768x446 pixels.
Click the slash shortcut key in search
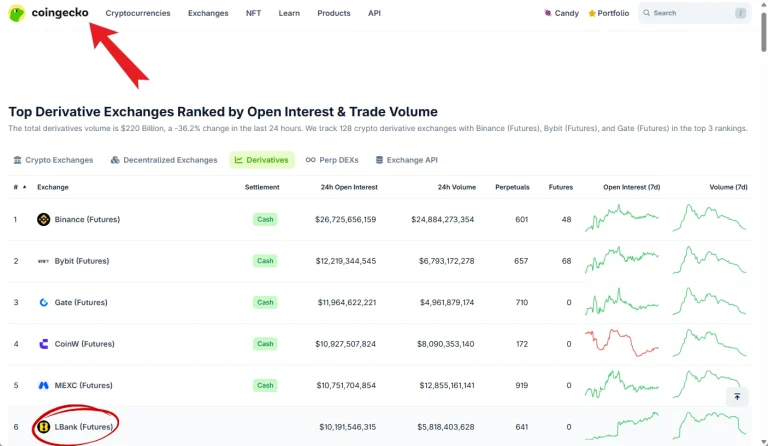[x=740, y=13]
